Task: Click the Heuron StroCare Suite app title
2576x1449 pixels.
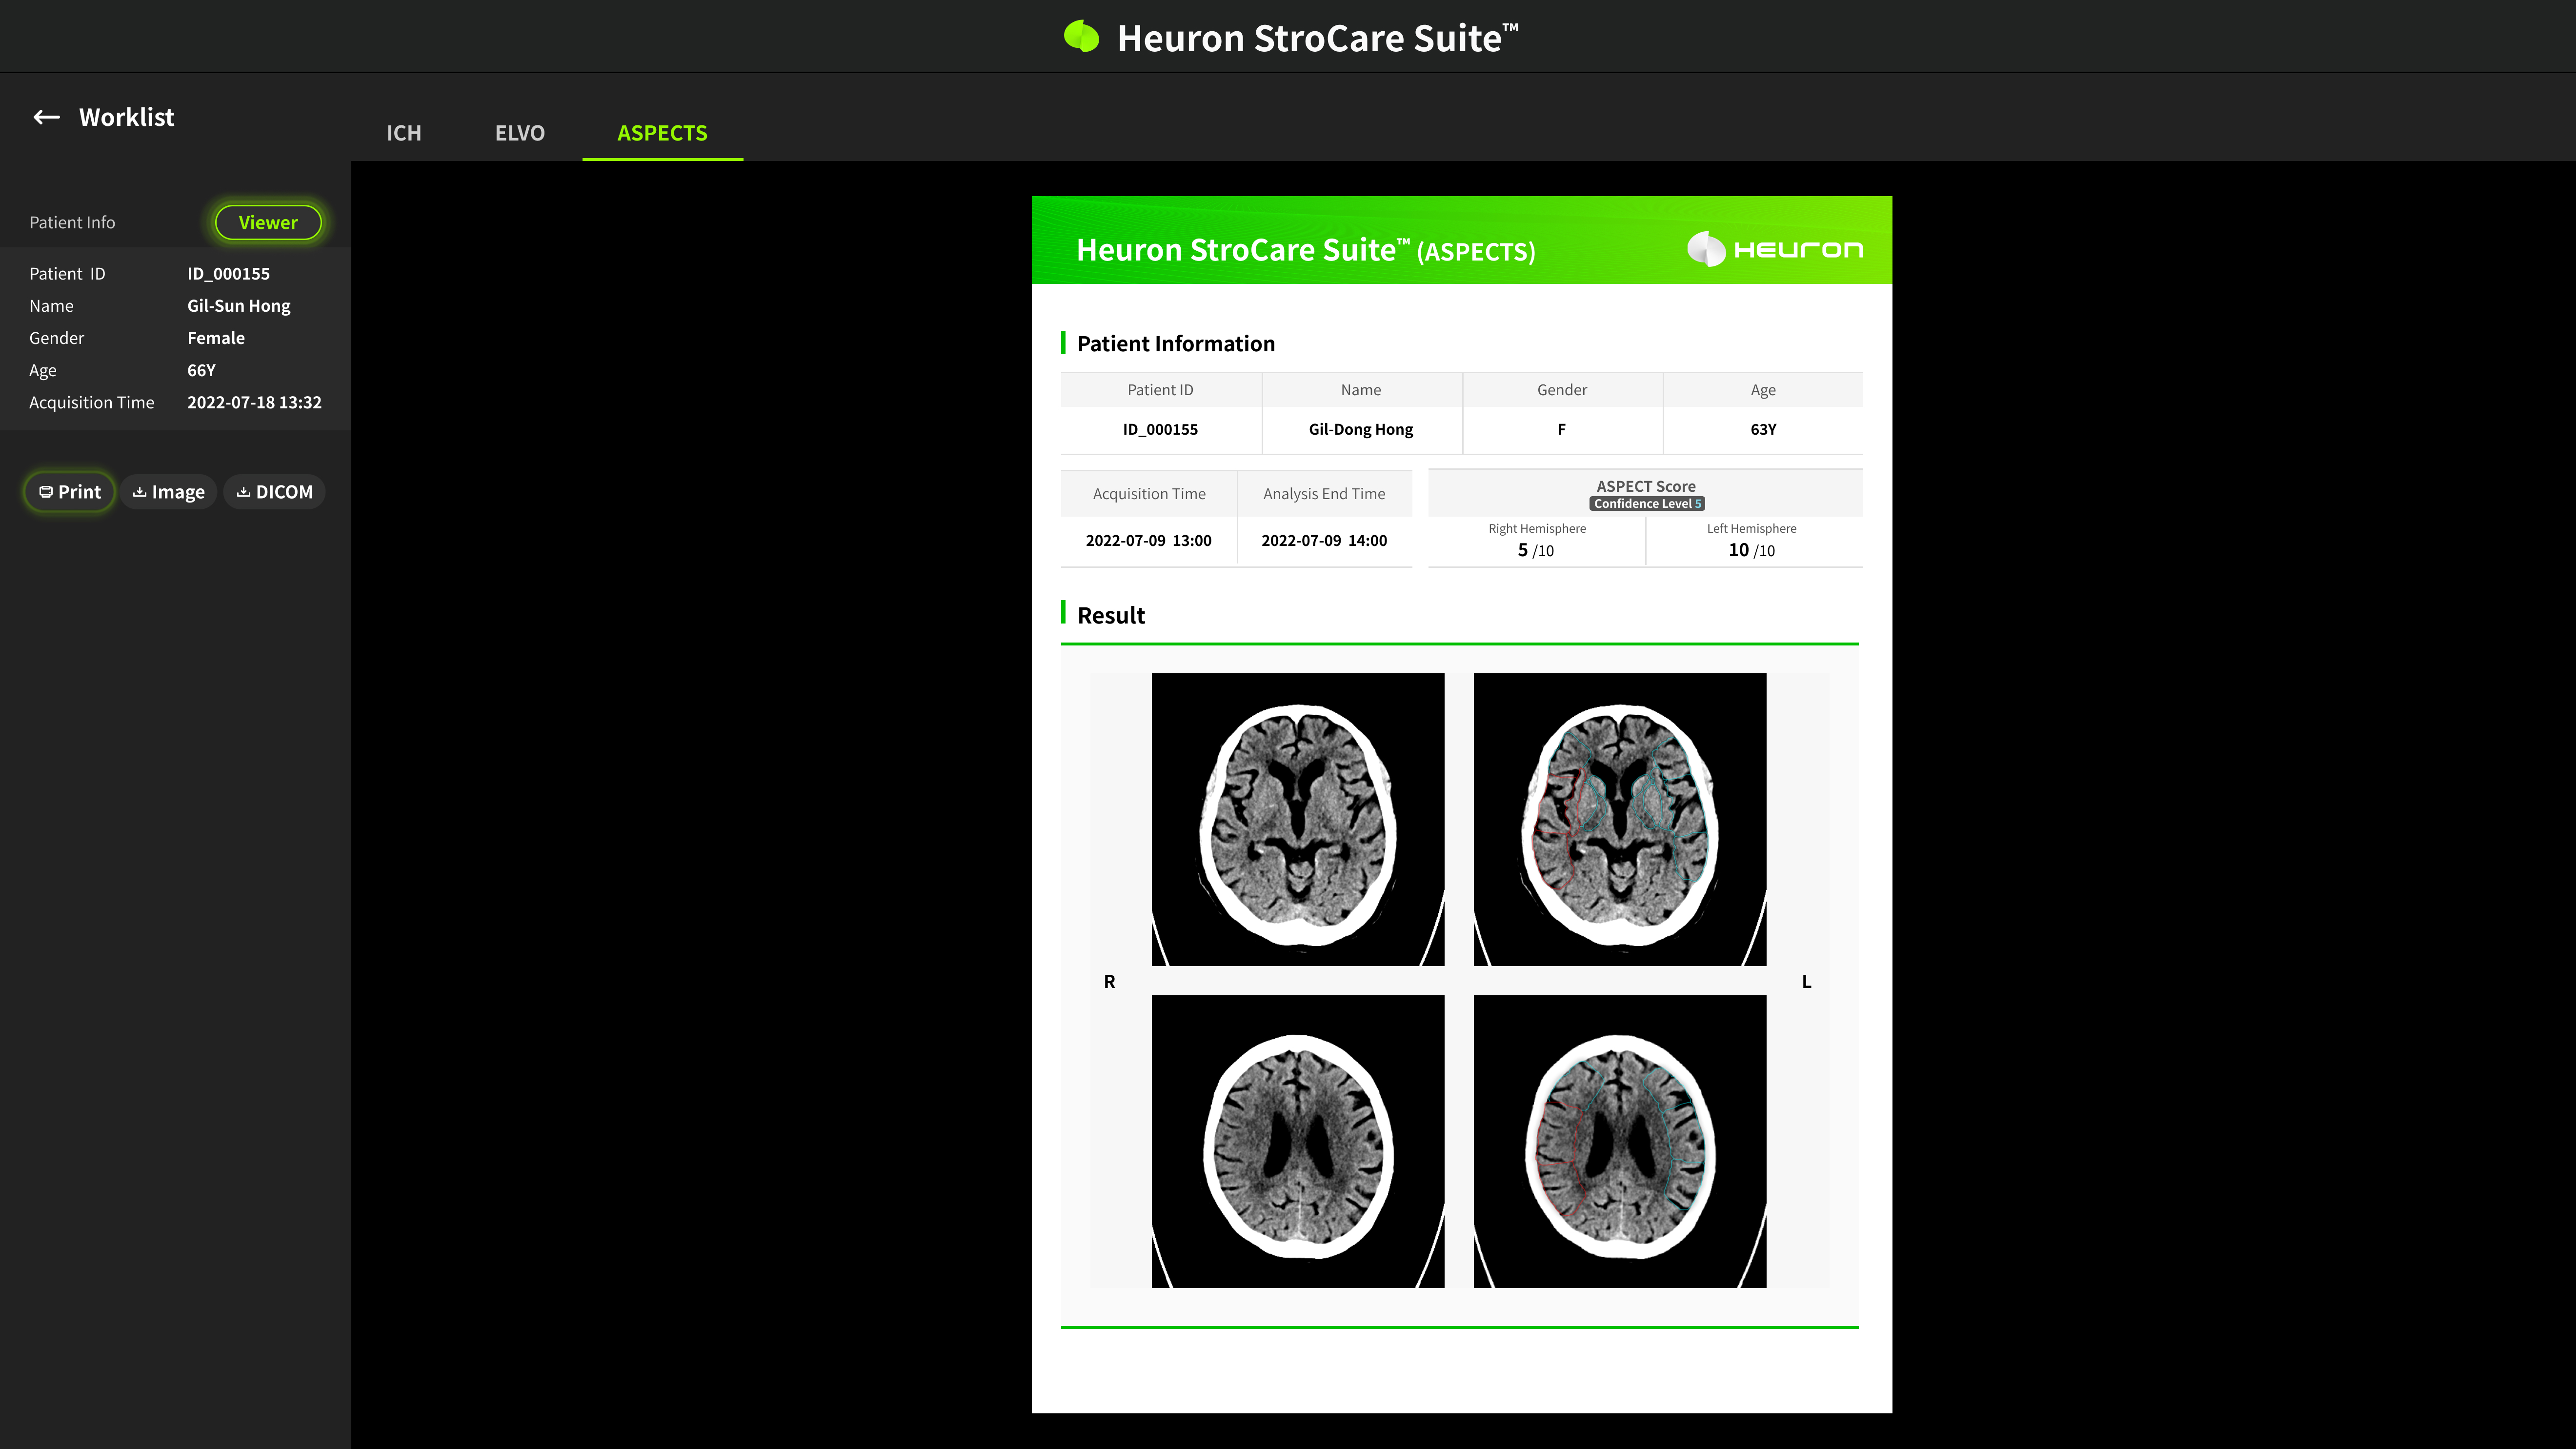Action: click(1318, 38)
